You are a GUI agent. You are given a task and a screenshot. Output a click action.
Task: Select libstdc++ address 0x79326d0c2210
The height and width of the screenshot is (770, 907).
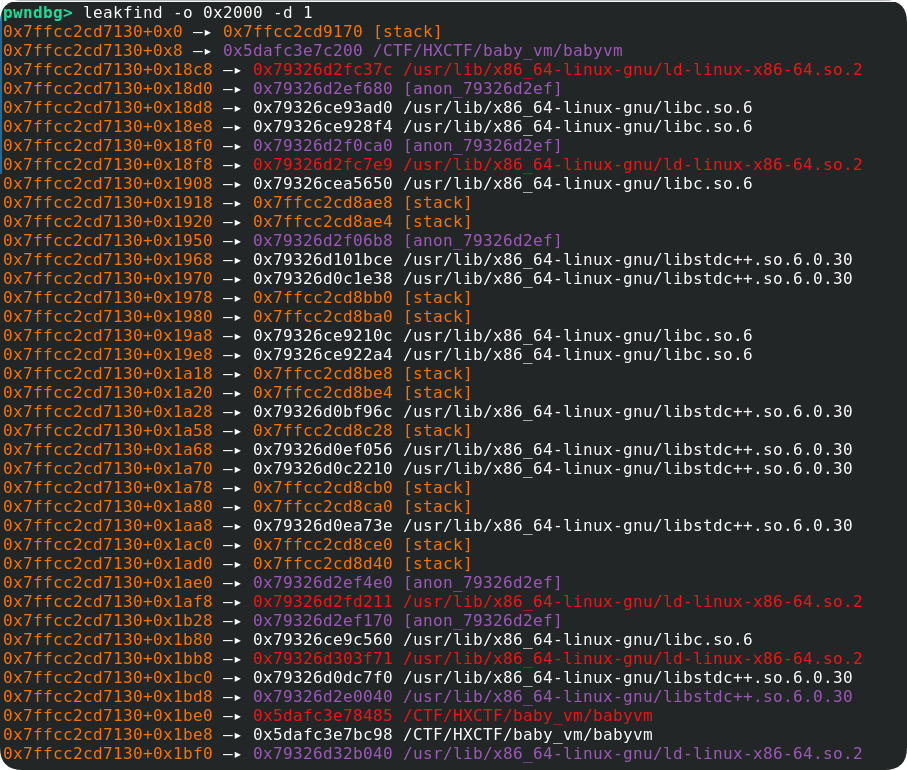[323, 468]
